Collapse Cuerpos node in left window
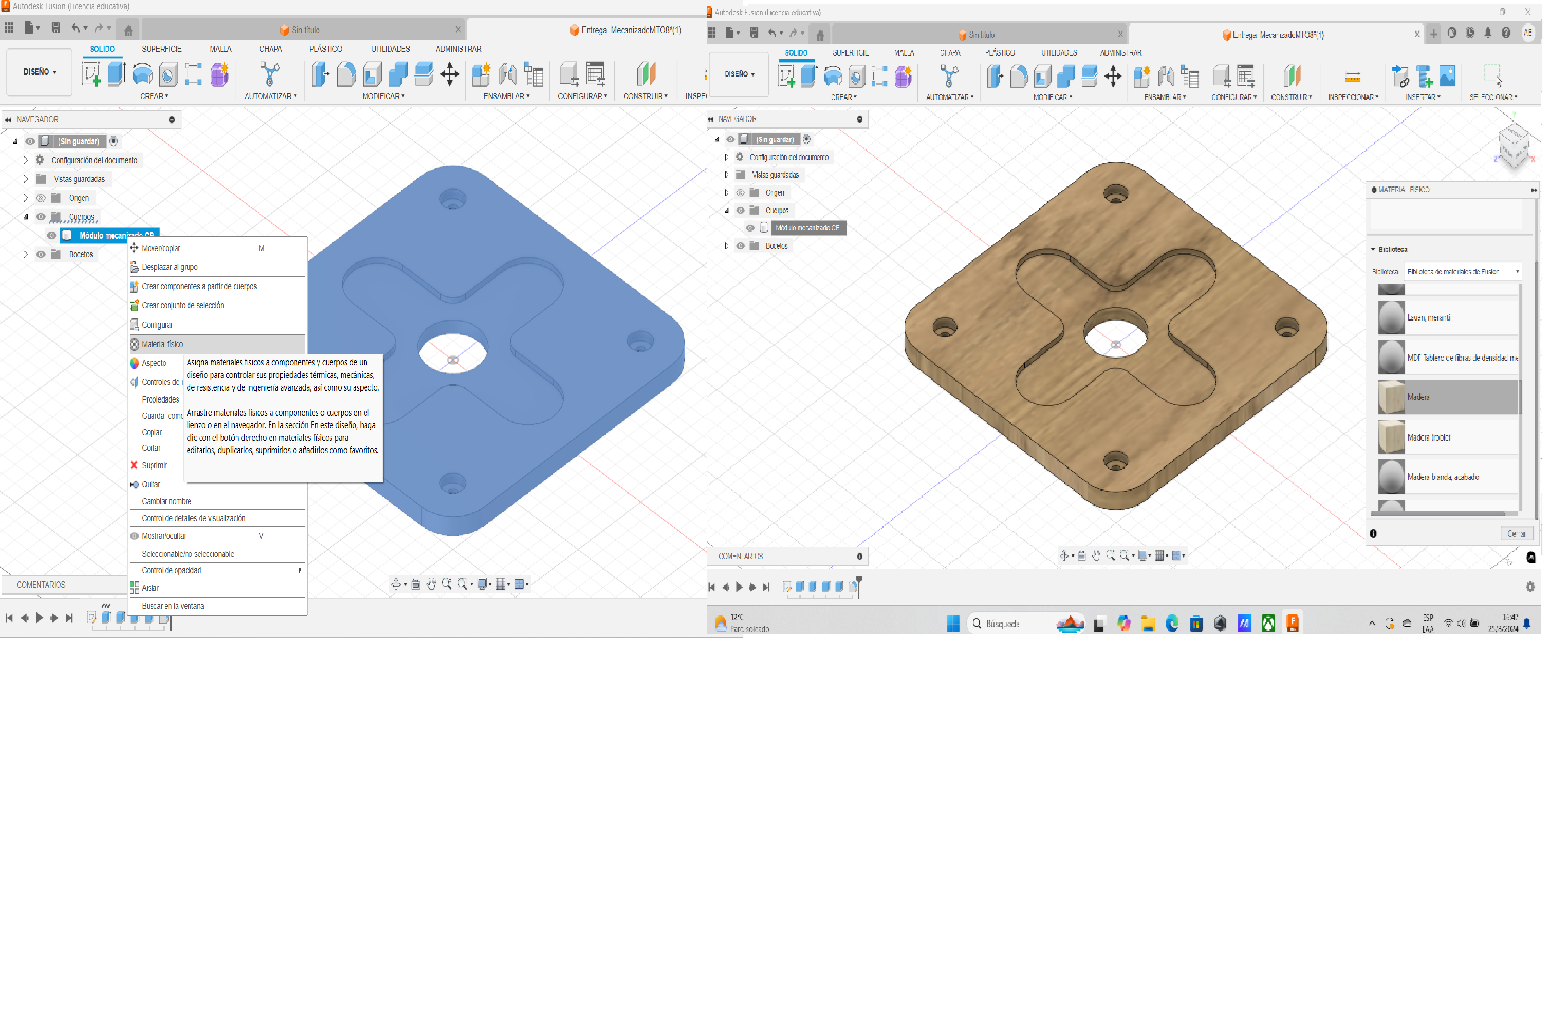 (26, 217)
